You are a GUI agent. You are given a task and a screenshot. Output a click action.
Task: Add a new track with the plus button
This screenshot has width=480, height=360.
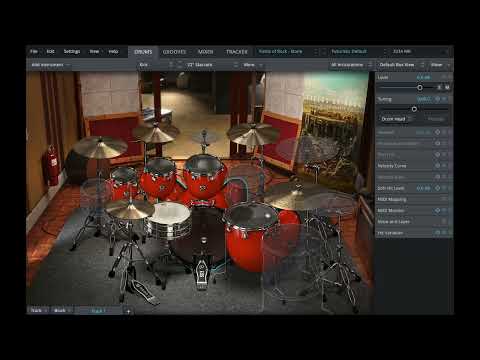[x=128, y=311]
